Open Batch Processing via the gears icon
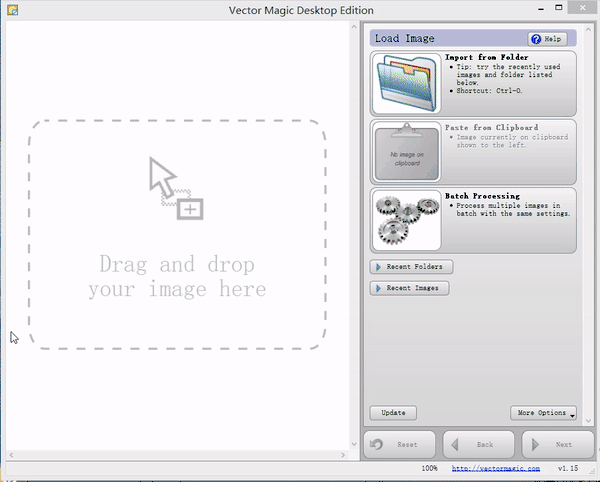 tap(406, 220)
